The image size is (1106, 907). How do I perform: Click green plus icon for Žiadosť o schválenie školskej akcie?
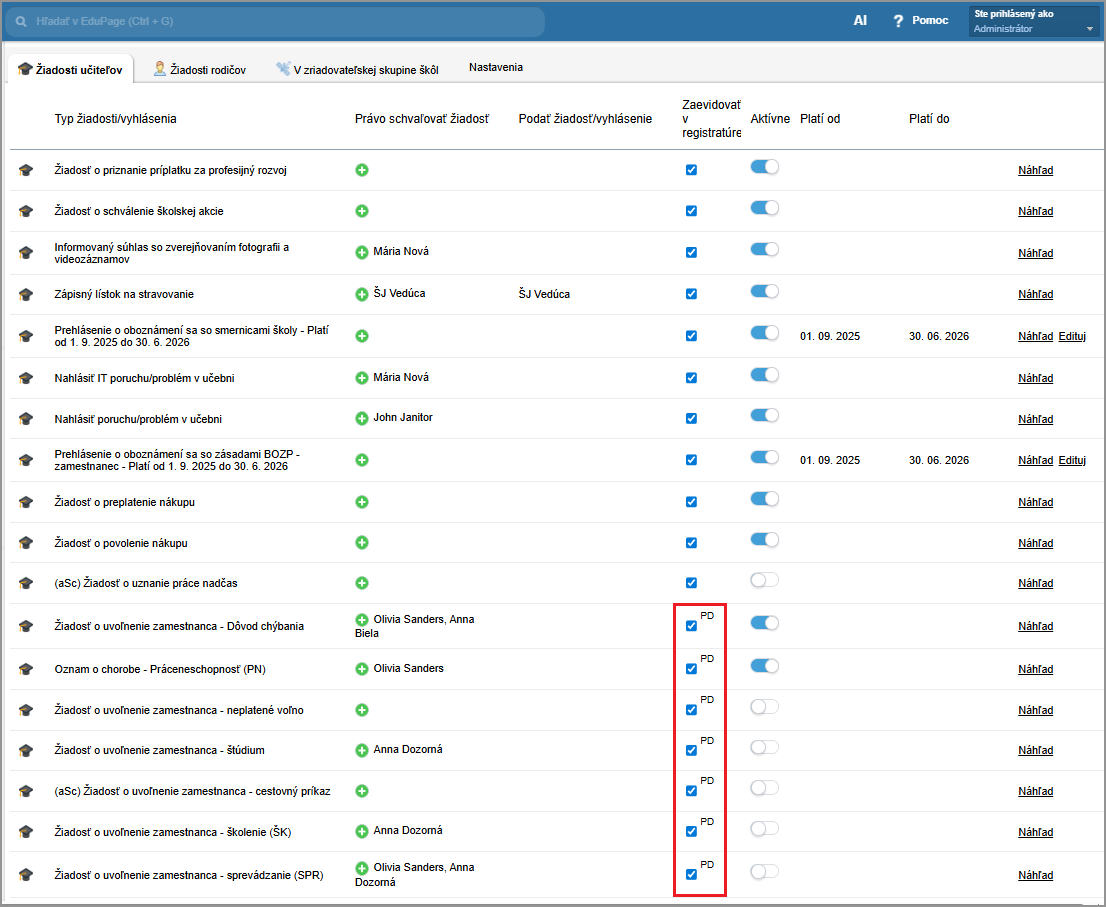362,211
